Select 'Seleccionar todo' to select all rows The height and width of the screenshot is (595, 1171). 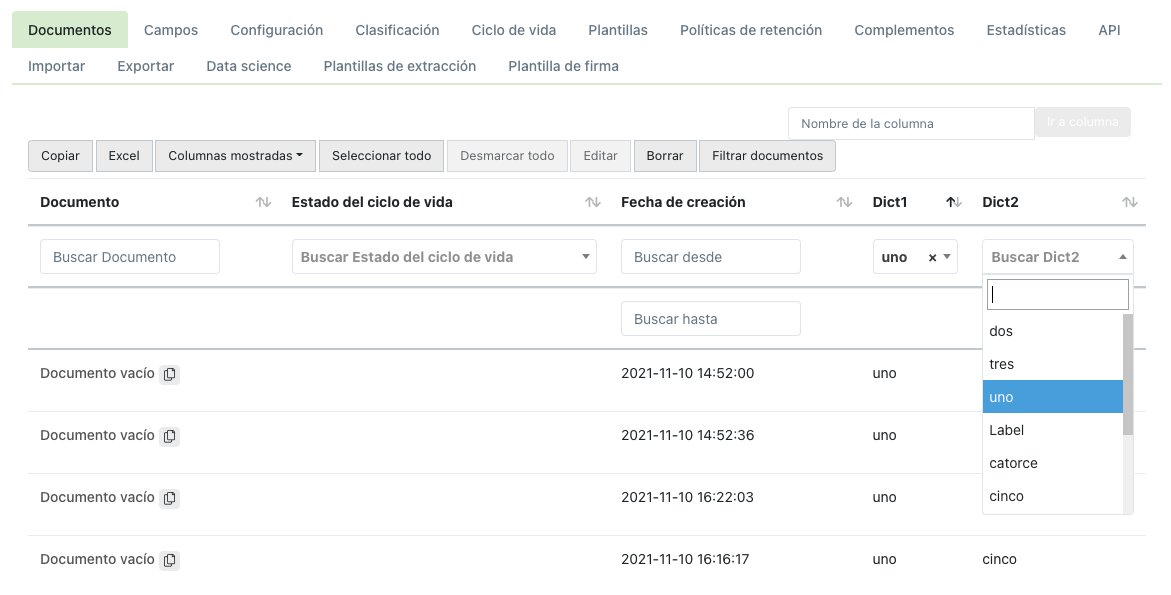pyautogui.click(x=380, y=155)
